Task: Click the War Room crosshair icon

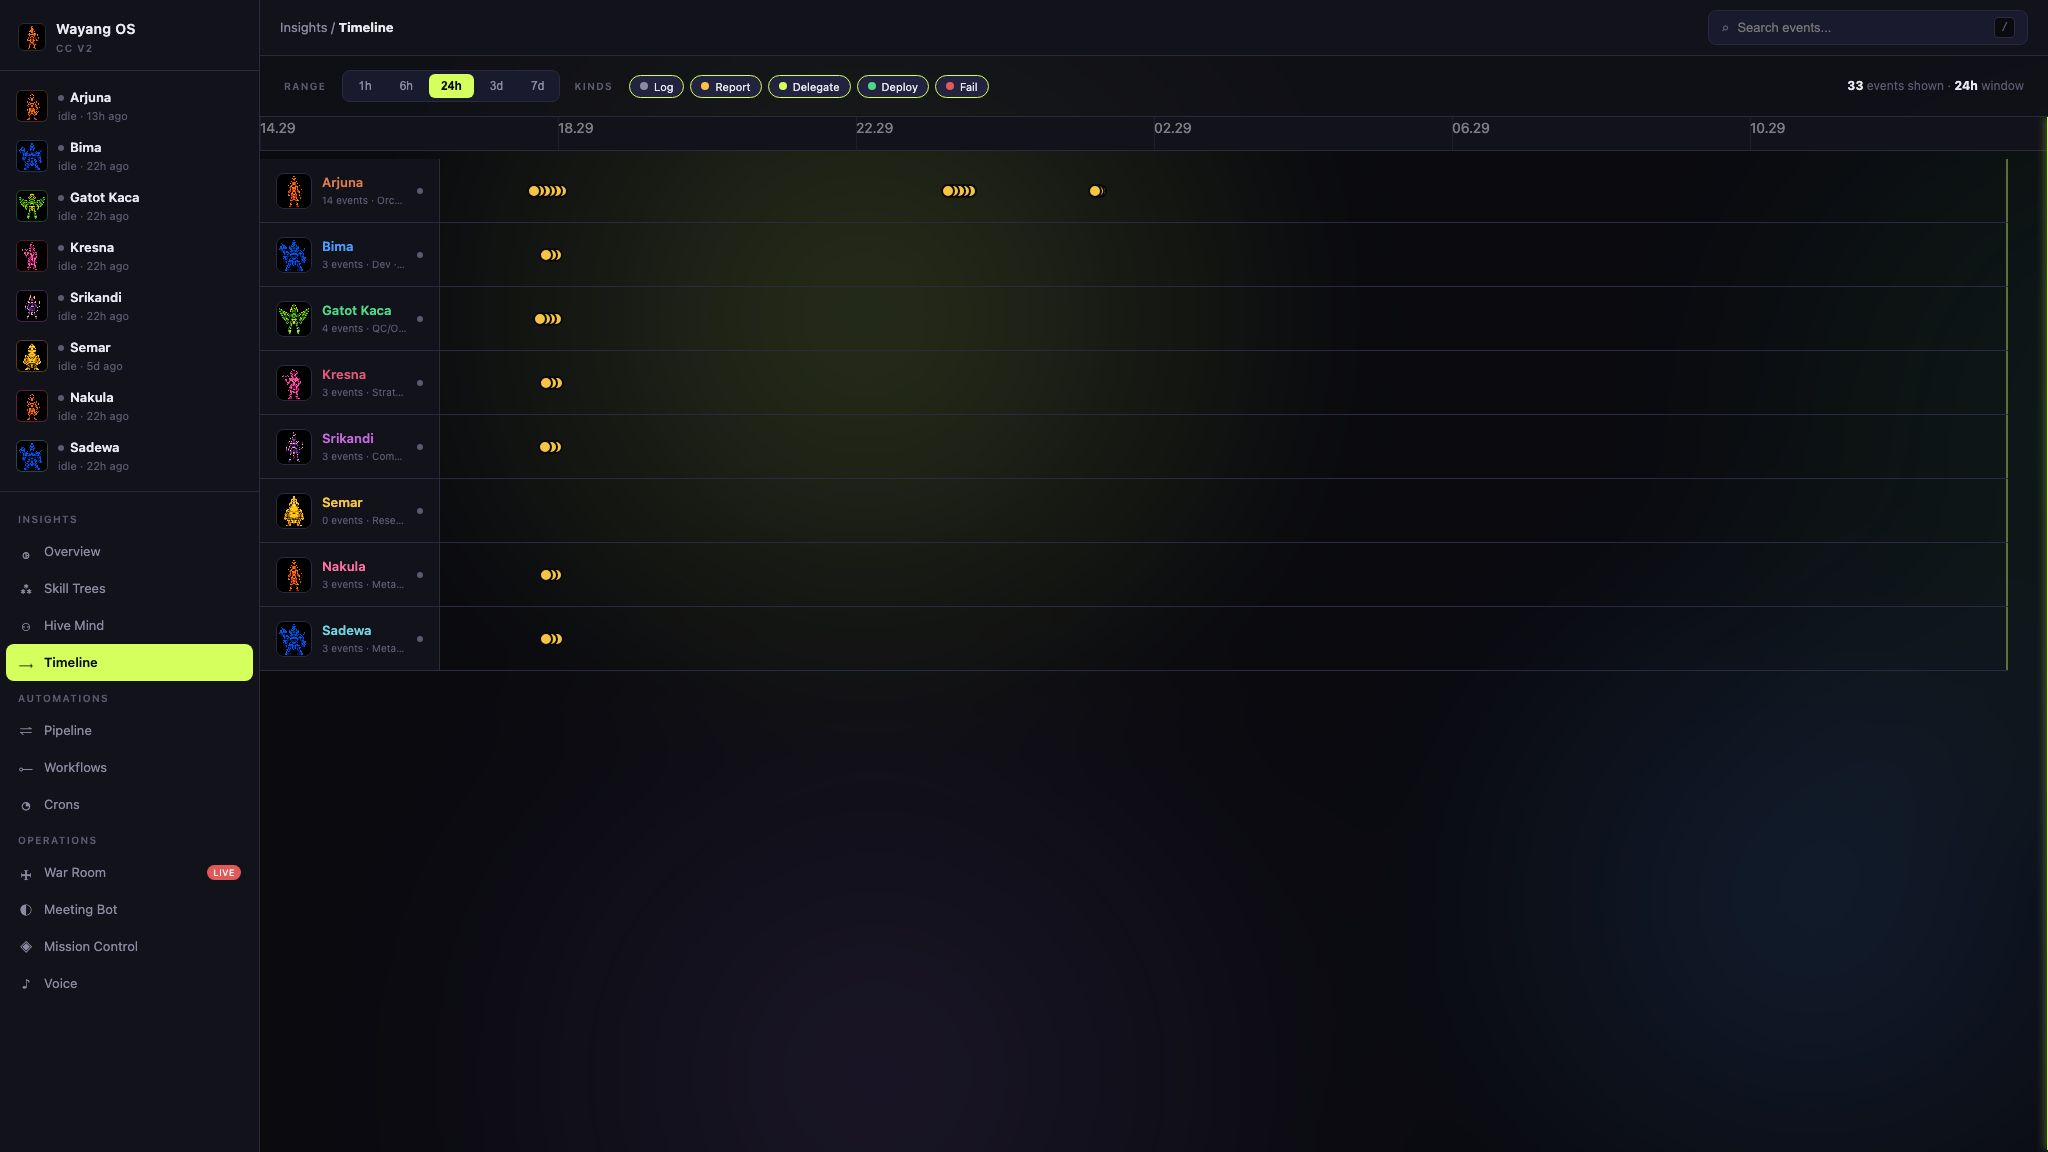Action: pos(26,874)
